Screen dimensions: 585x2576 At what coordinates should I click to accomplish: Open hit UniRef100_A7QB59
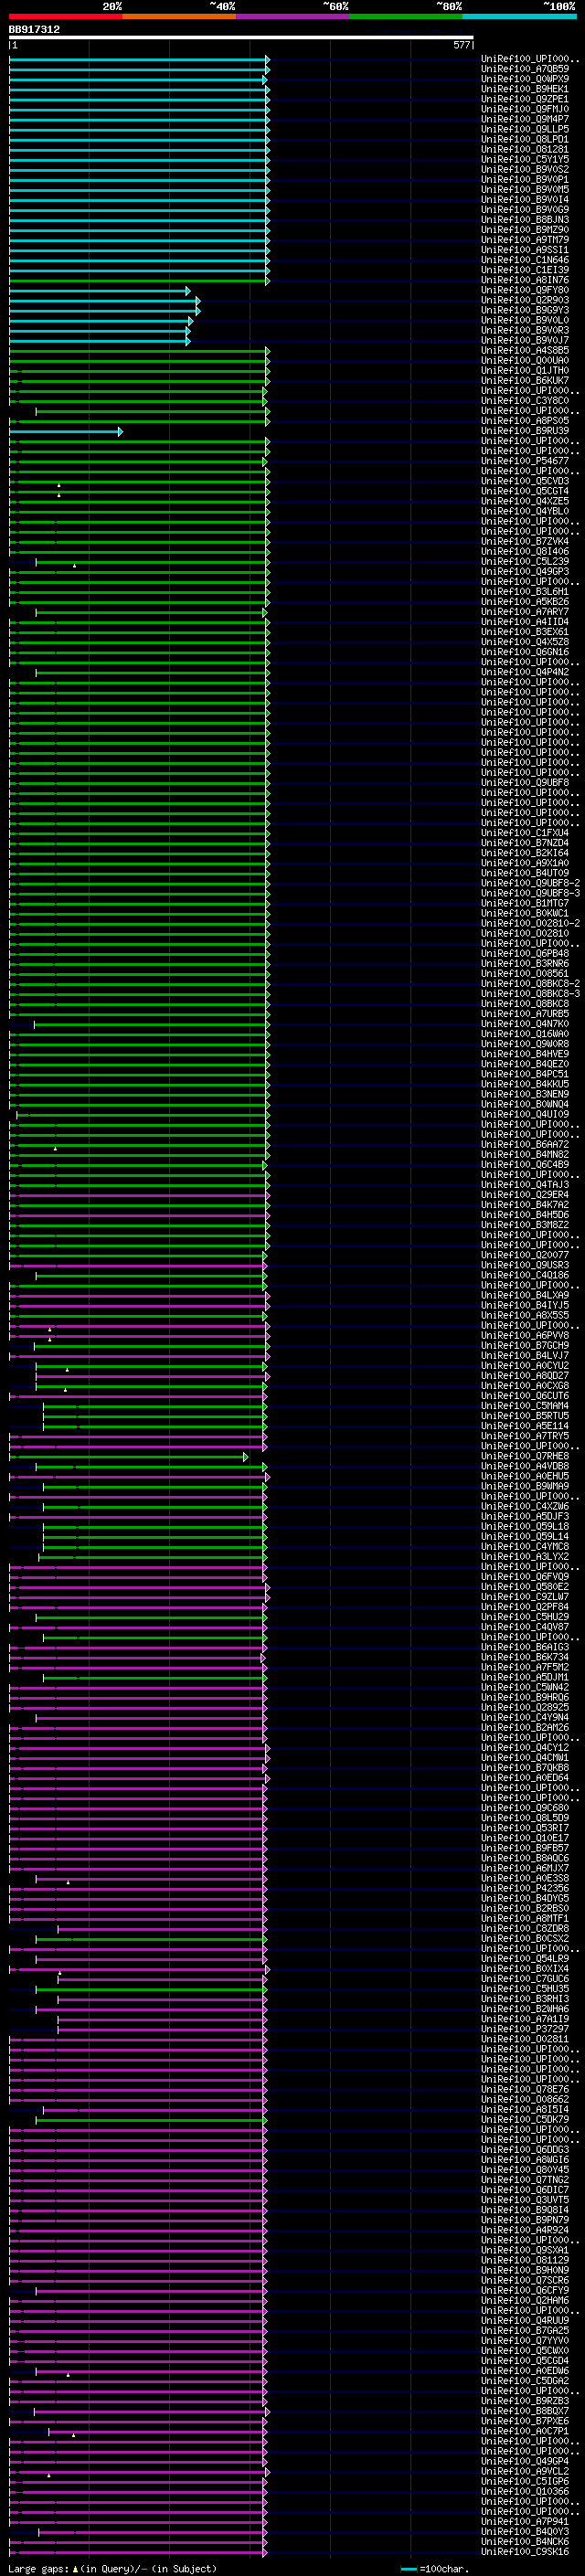coord(525,69)
